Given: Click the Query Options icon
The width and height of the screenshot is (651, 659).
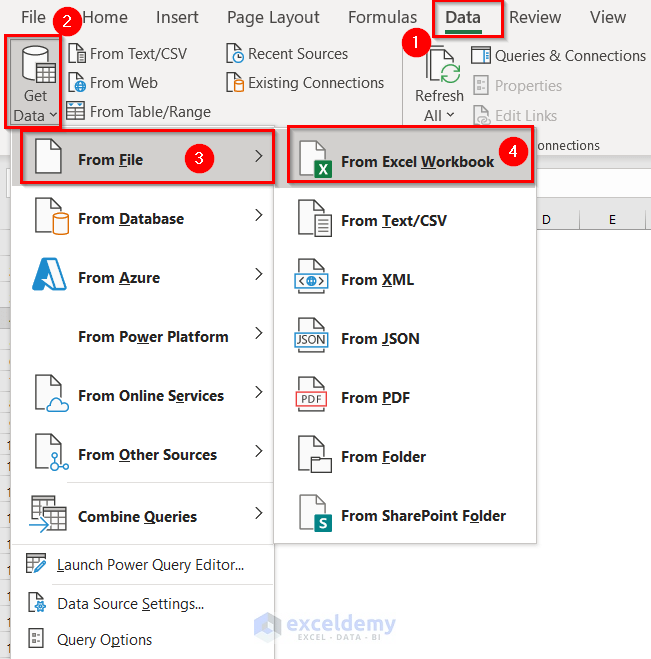Looking at the screenshot, I should tap(36, 638).
